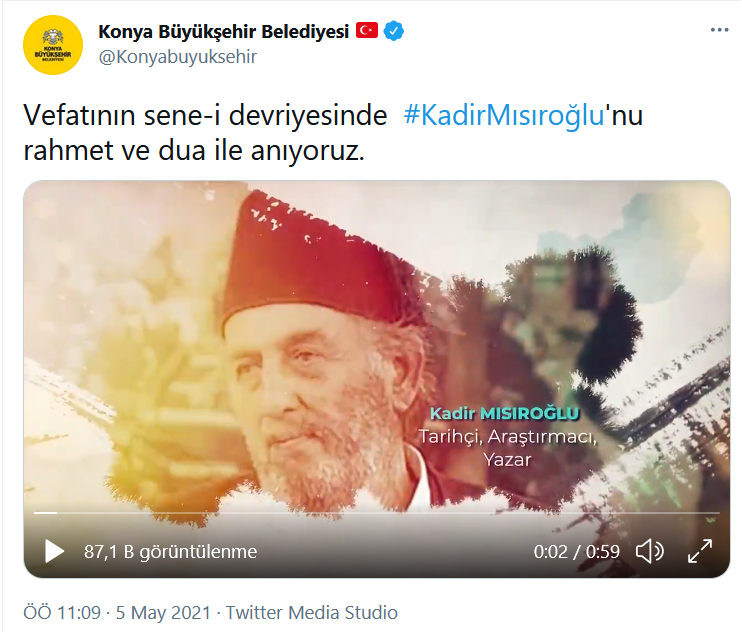Open Konya Büyükşehir Belediyesi profile name

223,32
